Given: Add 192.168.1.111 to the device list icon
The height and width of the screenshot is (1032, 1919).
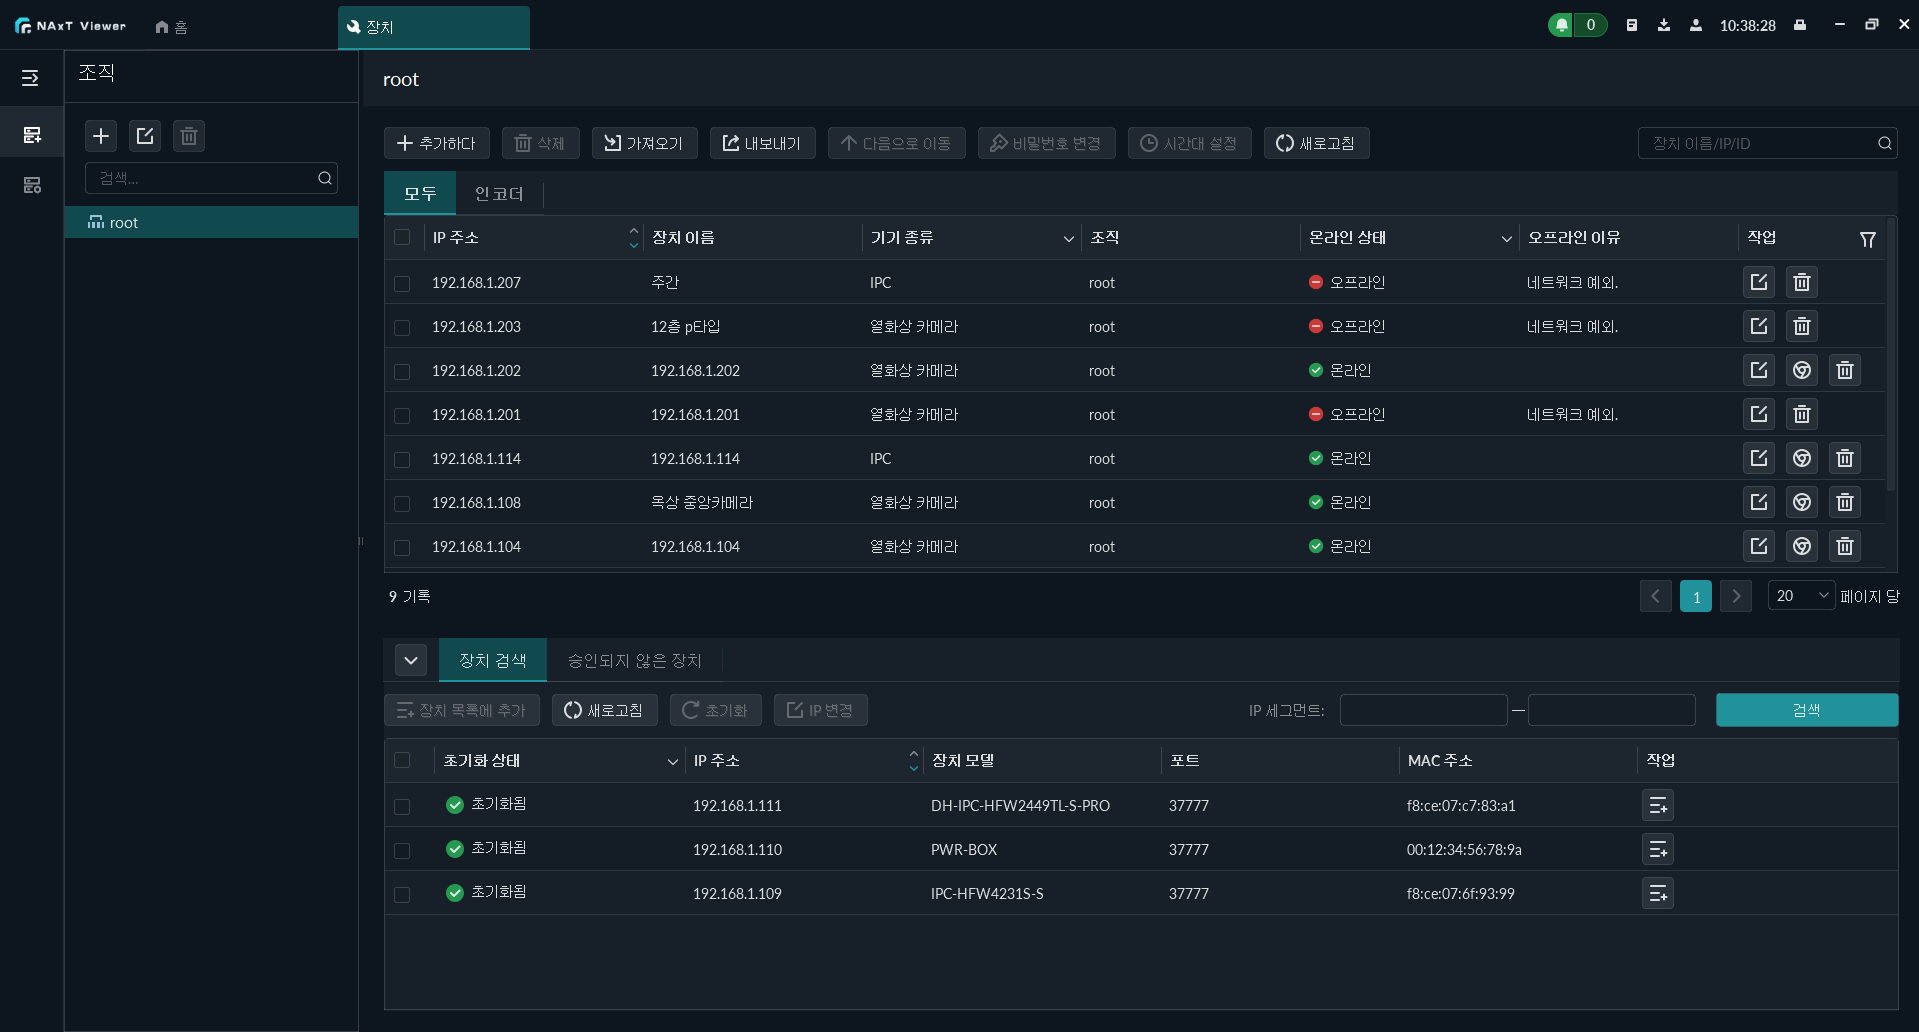Looking at the screenshot, I should (1657, 805).
